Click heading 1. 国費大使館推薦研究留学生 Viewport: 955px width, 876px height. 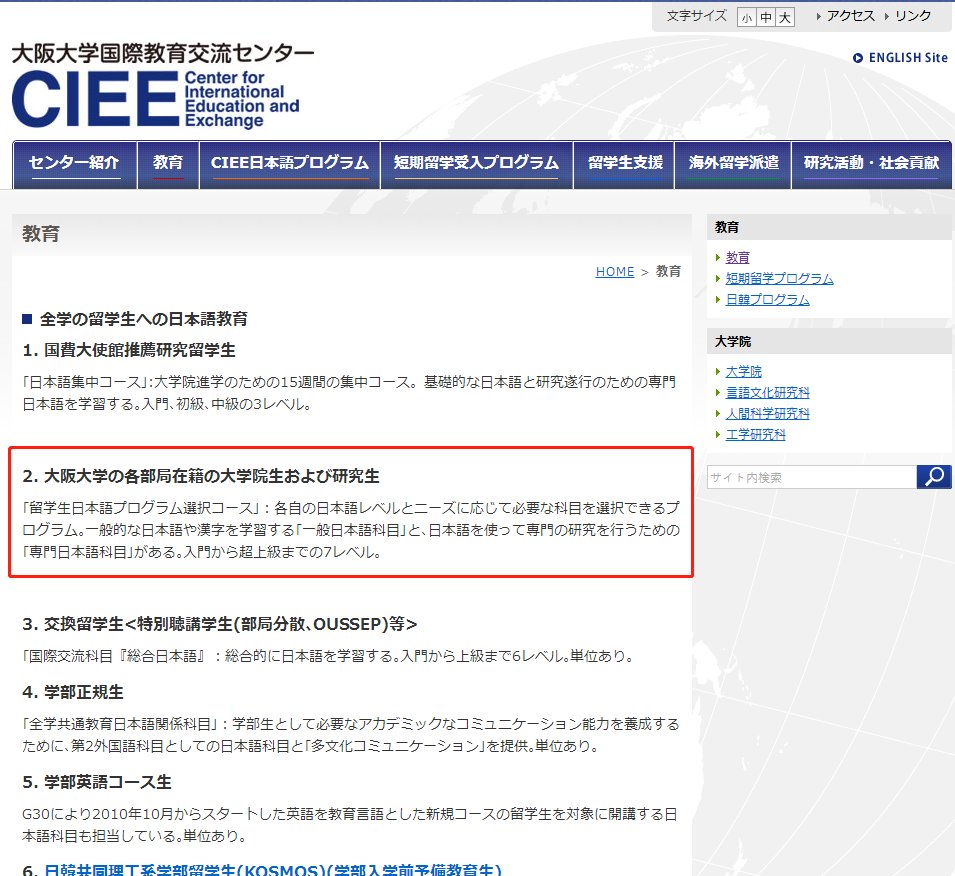[x=129, y=350]
